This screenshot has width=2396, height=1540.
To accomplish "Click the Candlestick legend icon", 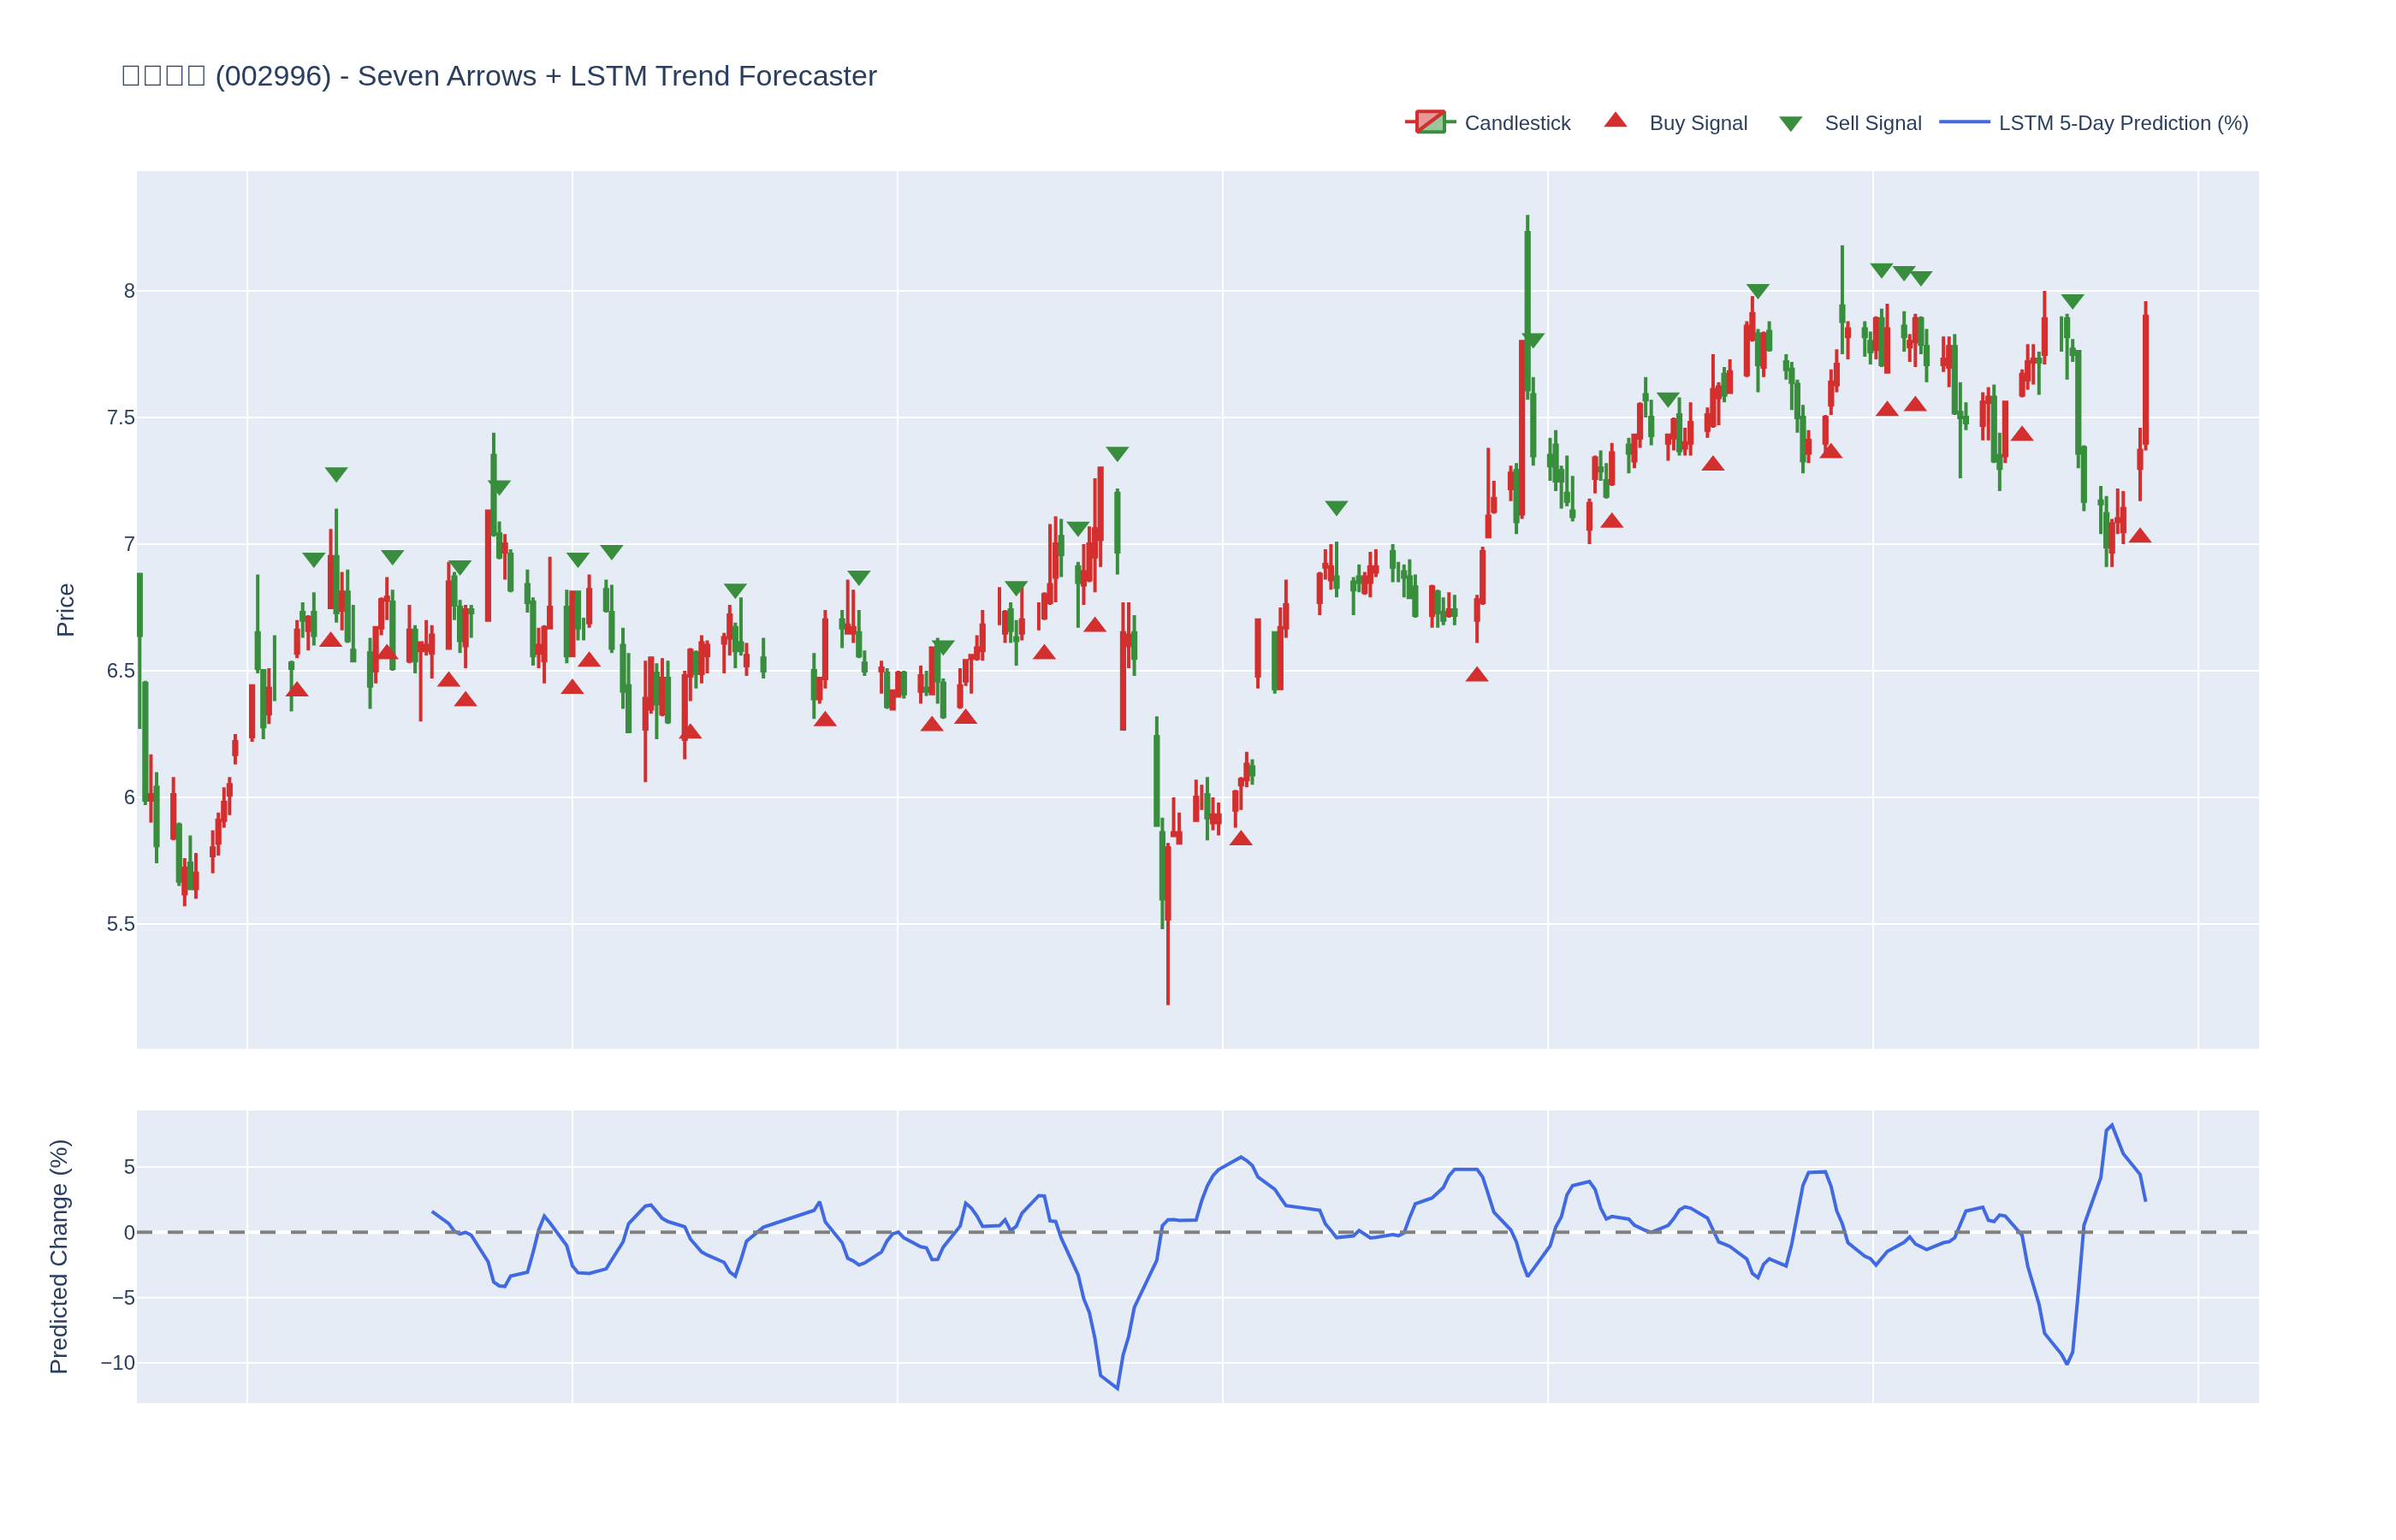I will pos(1430,123).
